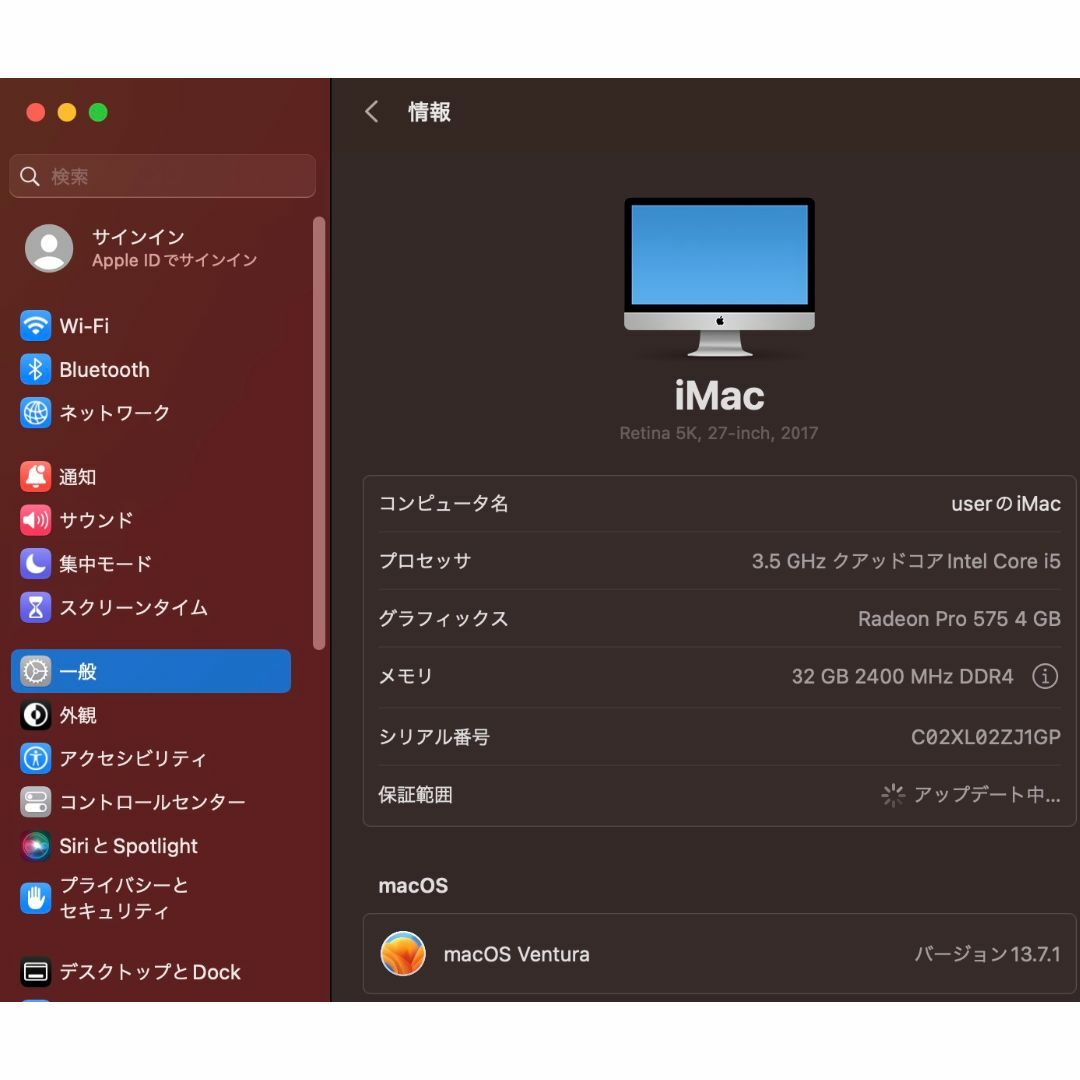Click the コンピュータ名 row label
The height and width of the screenshot is (1080, 1080).
click(x=444, y=503)
